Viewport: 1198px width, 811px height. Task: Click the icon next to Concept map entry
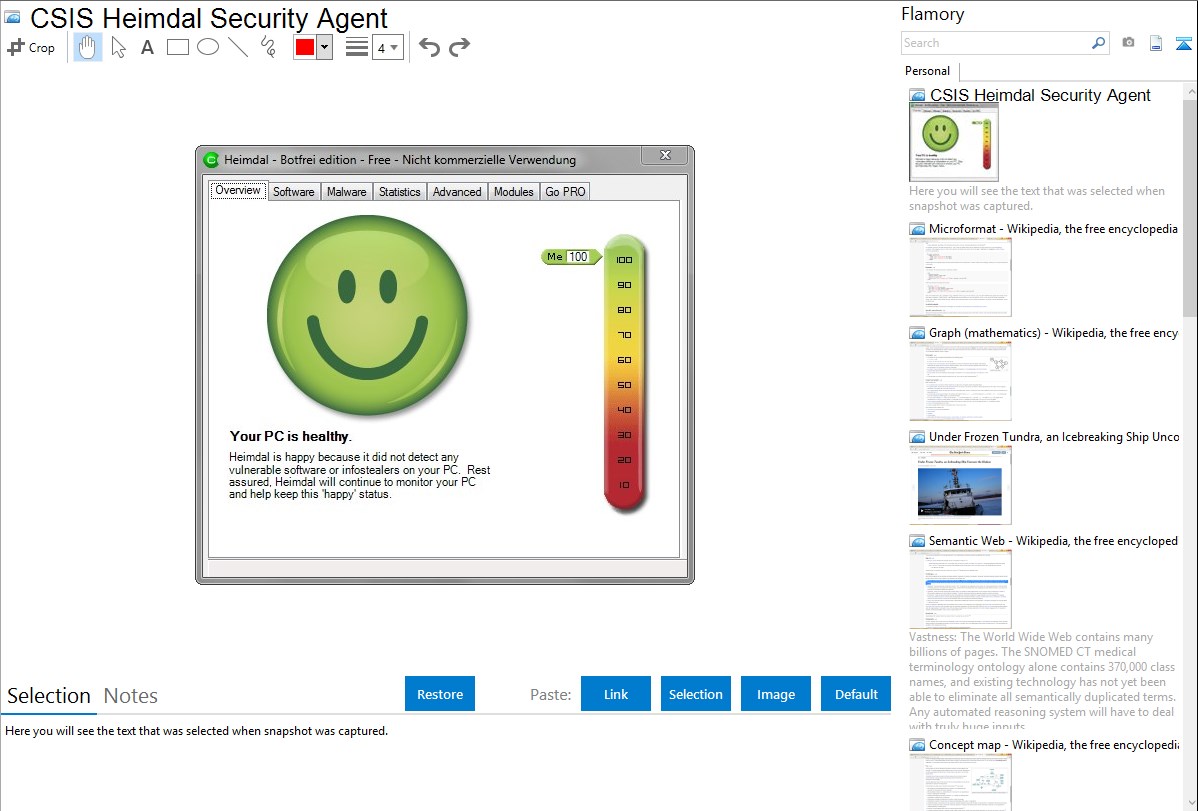(917, 745)
